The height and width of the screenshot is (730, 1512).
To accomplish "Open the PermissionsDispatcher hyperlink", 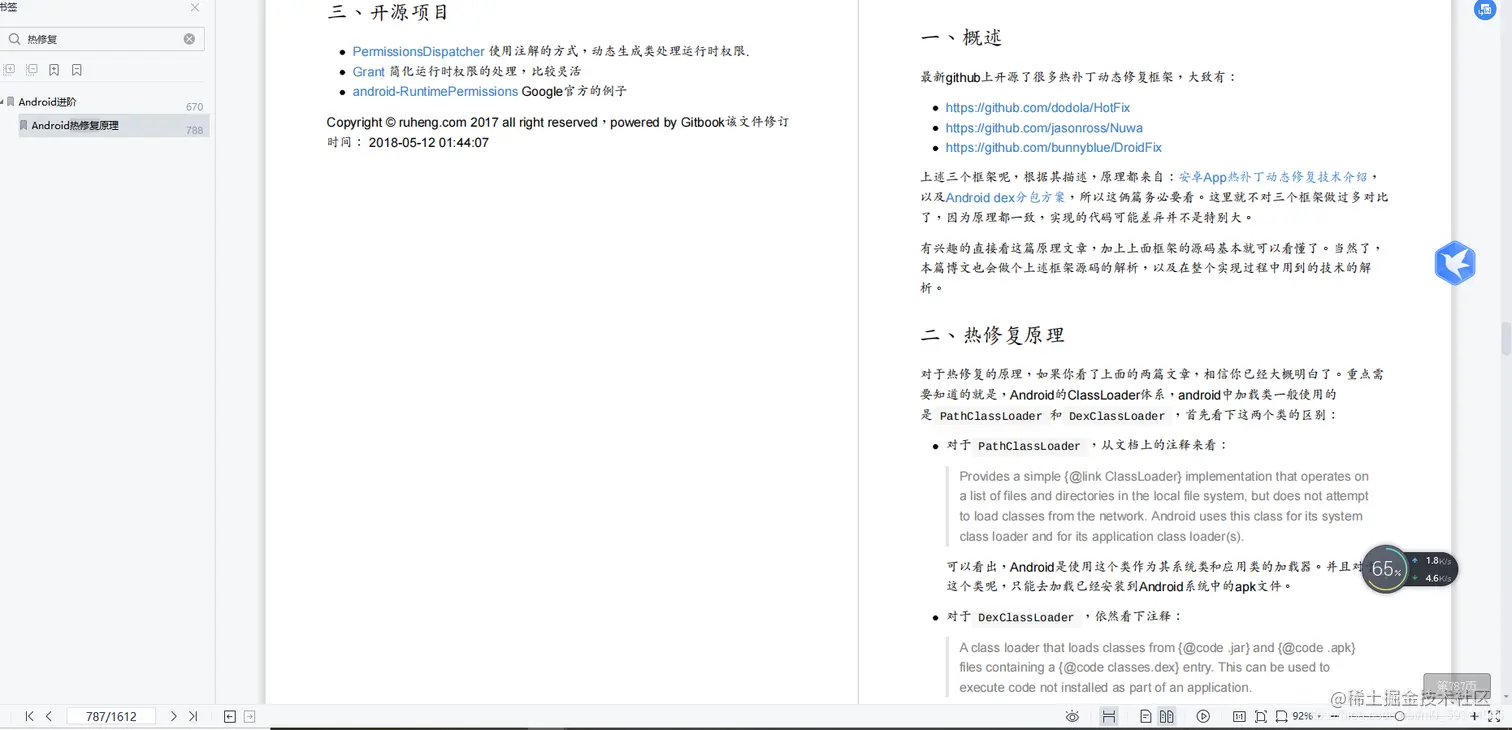I will 418,51.
